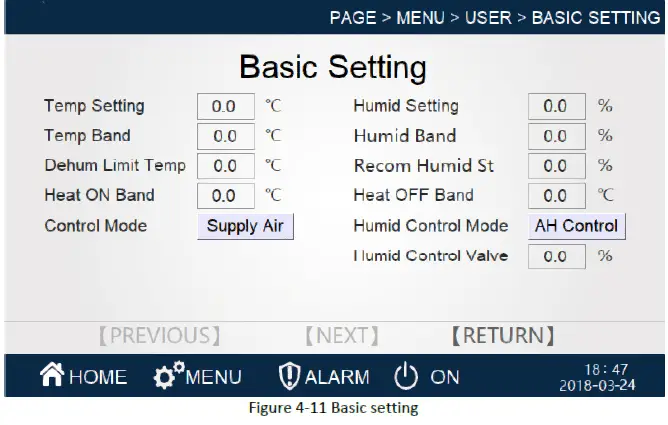Screen dimensions: 668x425
Task: Go to the NEXT page
Action: click(342, 335)
